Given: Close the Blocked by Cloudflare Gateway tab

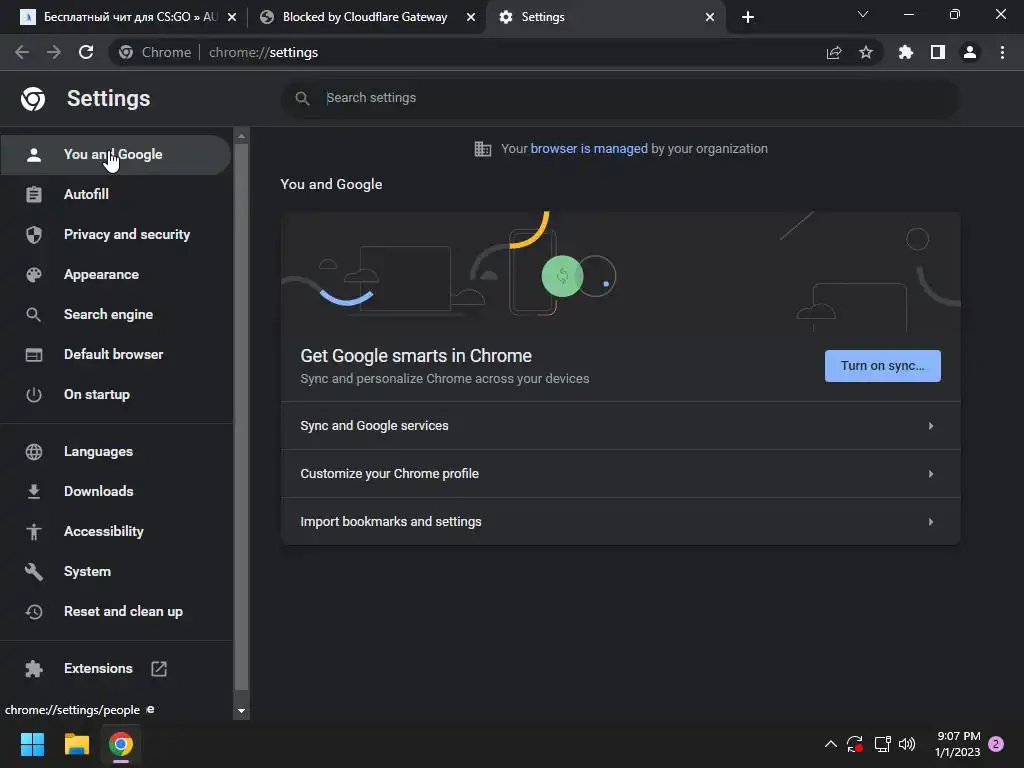Looking at the screenshot, I should (471, 17).
